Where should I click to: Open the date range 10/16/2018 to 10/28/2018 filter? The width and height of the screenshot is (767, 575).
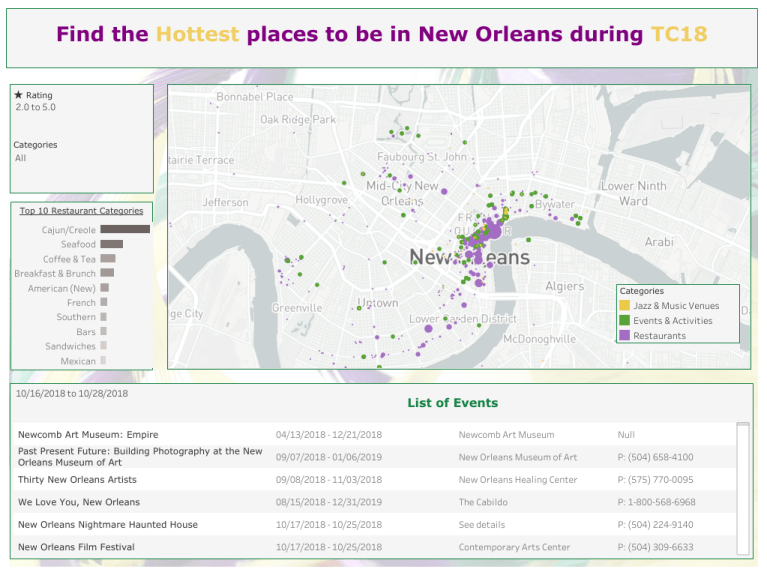pyautogui.click(x=72, y=393)
